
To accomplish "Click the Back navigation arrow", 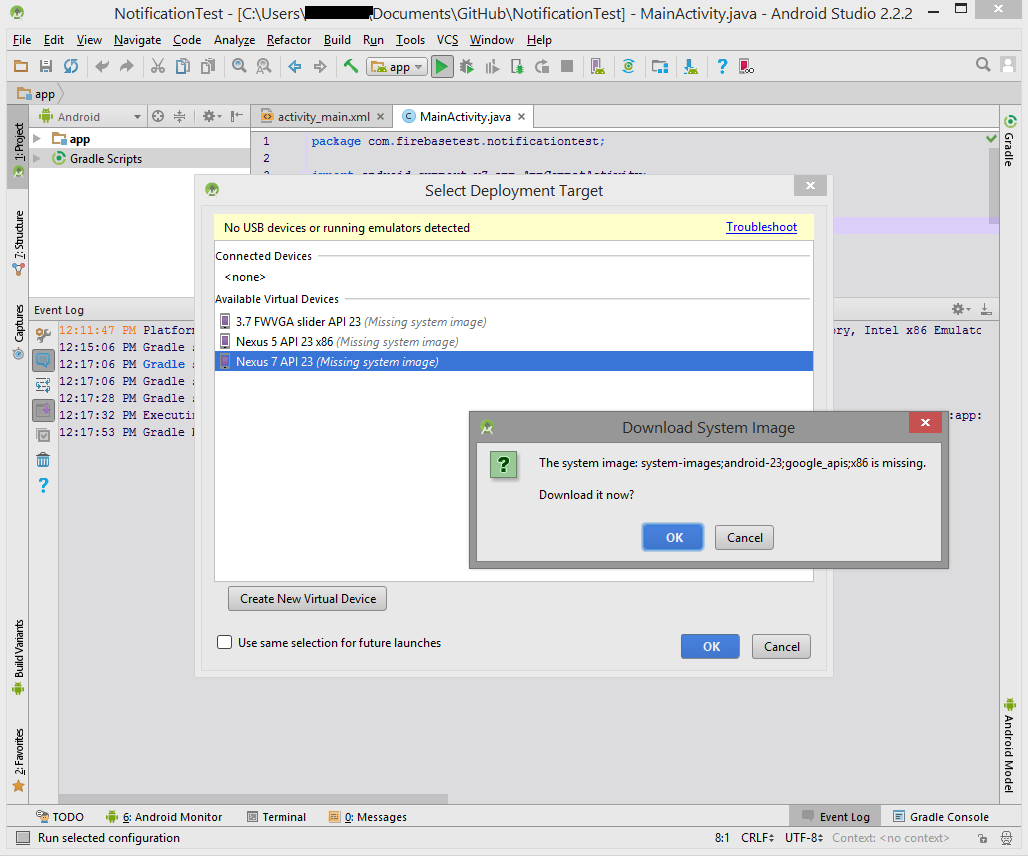I will (x=295, y=66).
